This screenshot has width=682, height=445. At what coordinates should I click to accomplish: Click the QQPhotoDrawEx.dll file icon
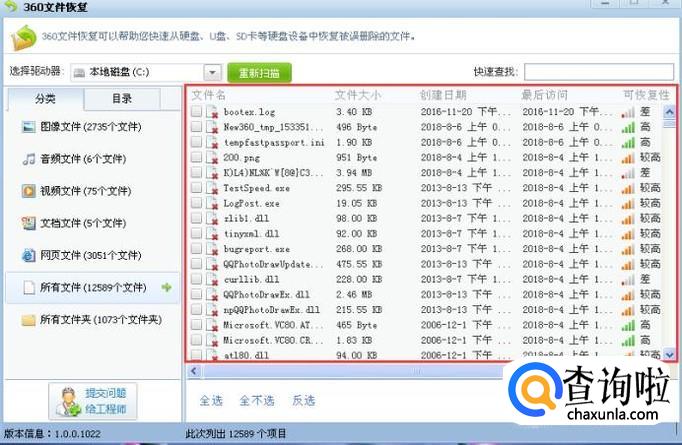coord(212,295)
